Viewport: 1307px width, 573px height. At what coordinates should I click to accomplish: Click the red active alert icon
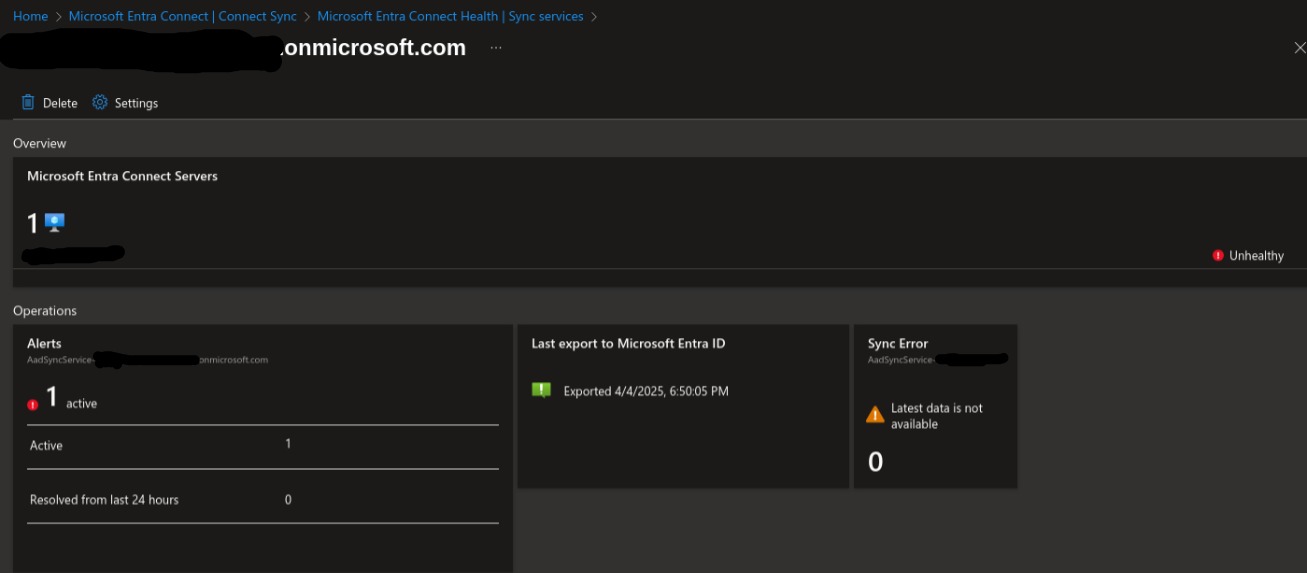[33, 404]
